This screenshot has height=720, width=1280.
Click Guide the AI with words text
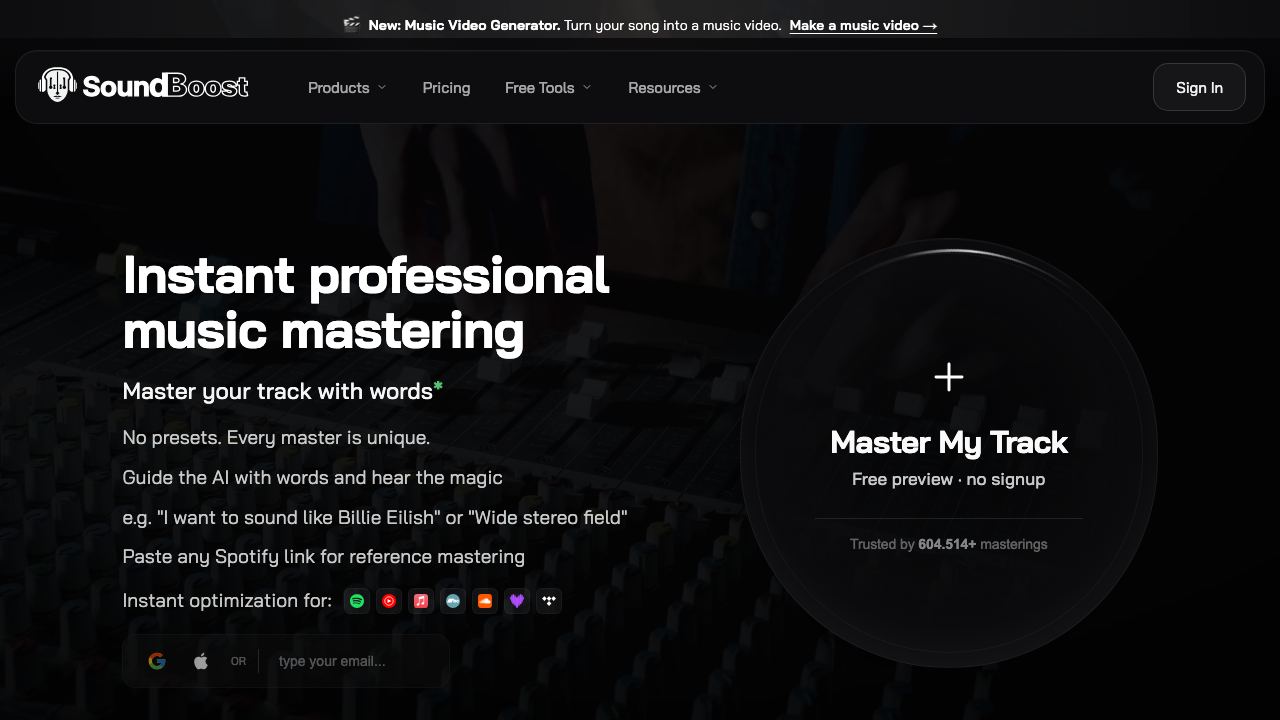click(x=312, y=478)
